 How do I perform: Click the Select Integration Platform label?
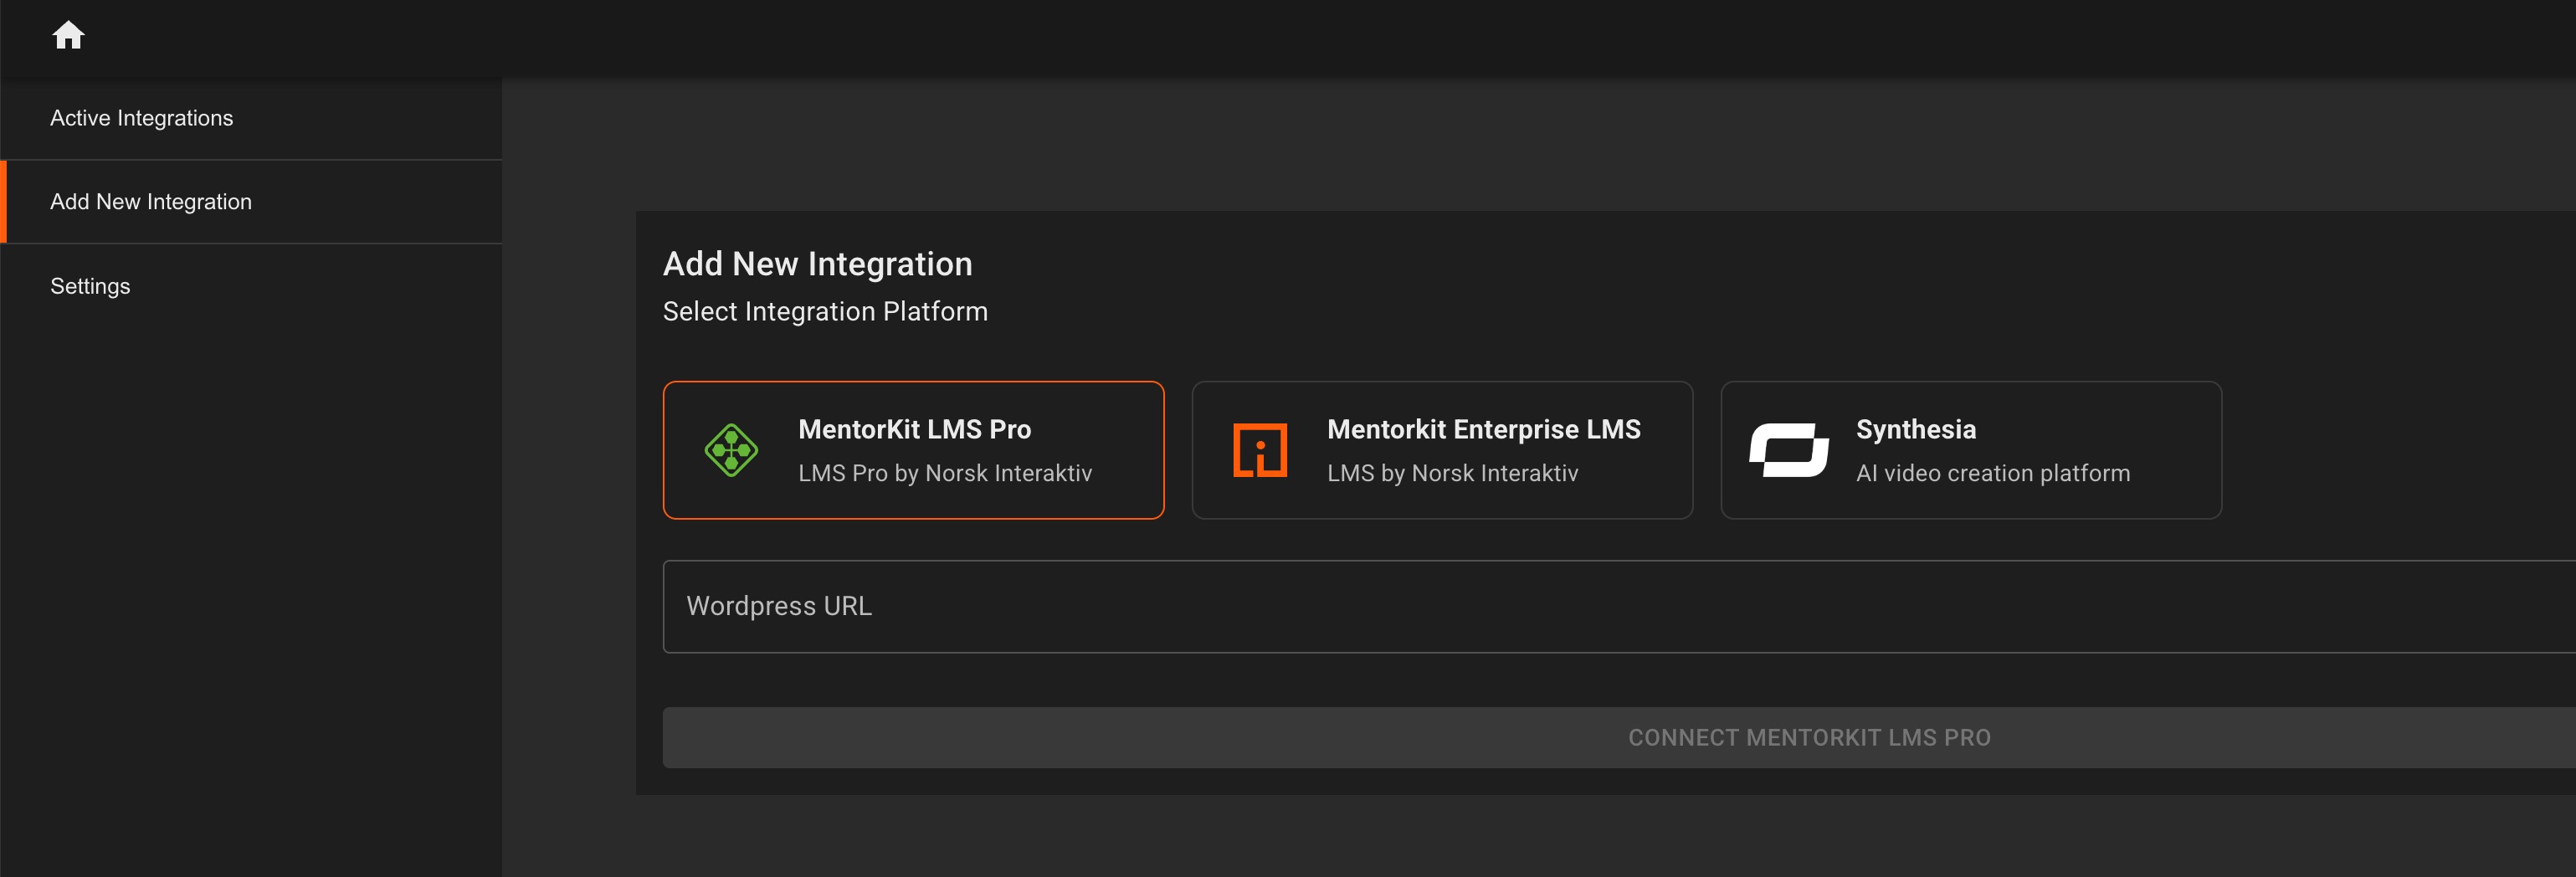point(825,312)
